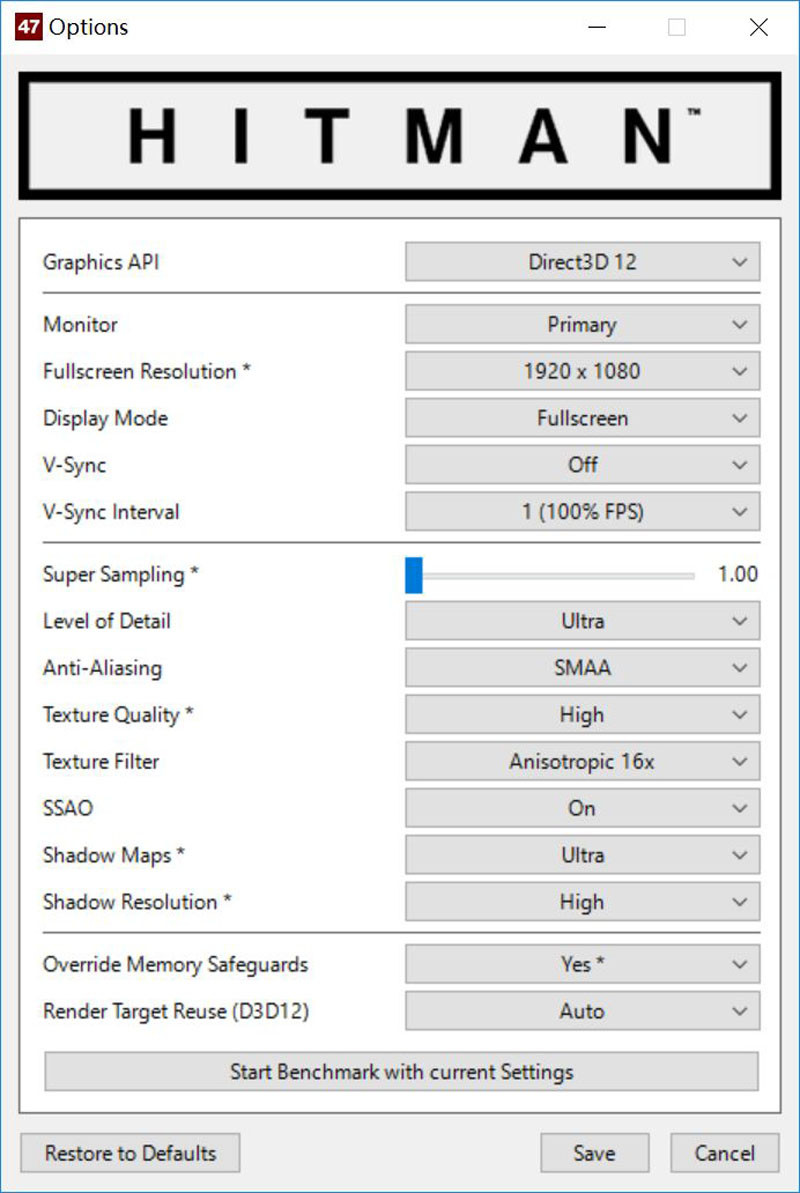The width and height of the screenshot is (800, 1193).
Task: Open the V-Sync dropdown showing Off
Action: pyautogui.click(x=582, y=465)
